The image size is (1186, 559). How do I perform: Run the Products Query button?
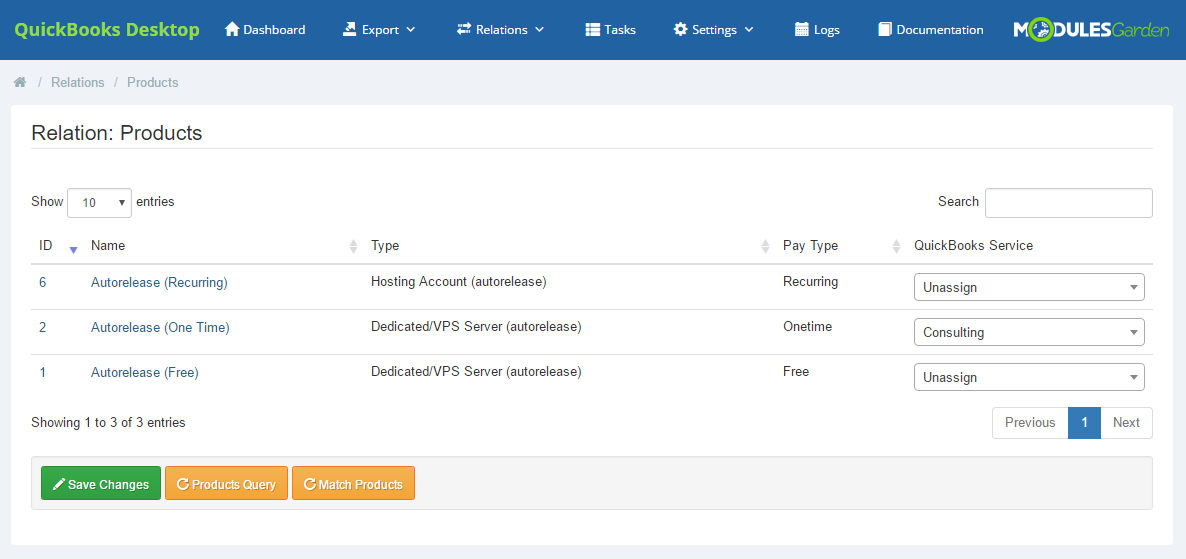click(226, 484)
